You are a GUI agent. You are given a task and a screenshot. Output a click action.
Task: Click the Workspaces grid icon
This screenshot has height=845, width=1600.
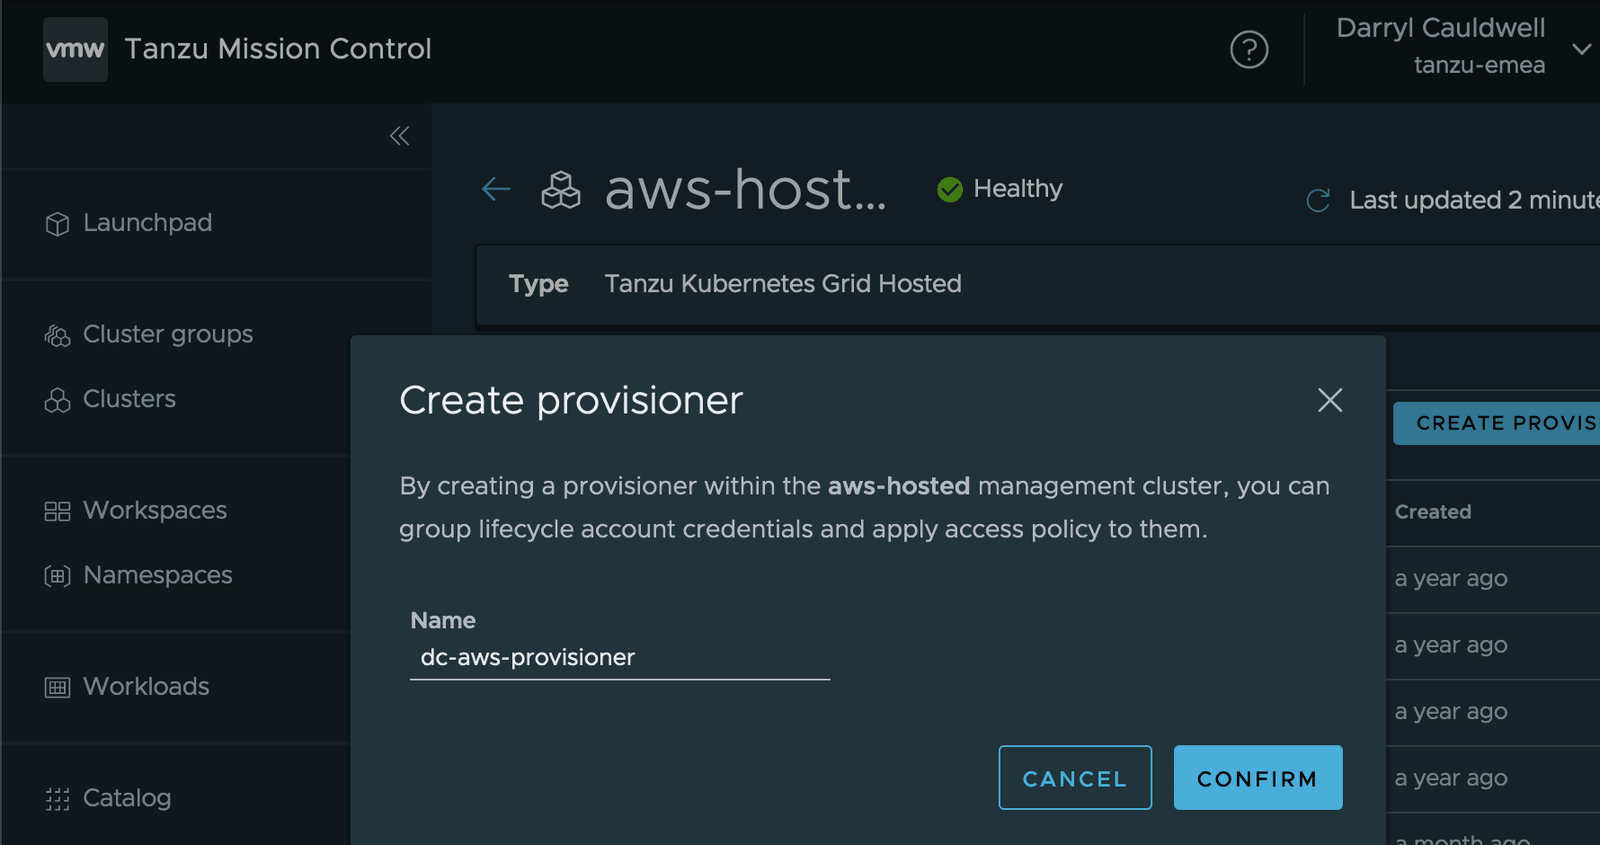tap(58, 511)
